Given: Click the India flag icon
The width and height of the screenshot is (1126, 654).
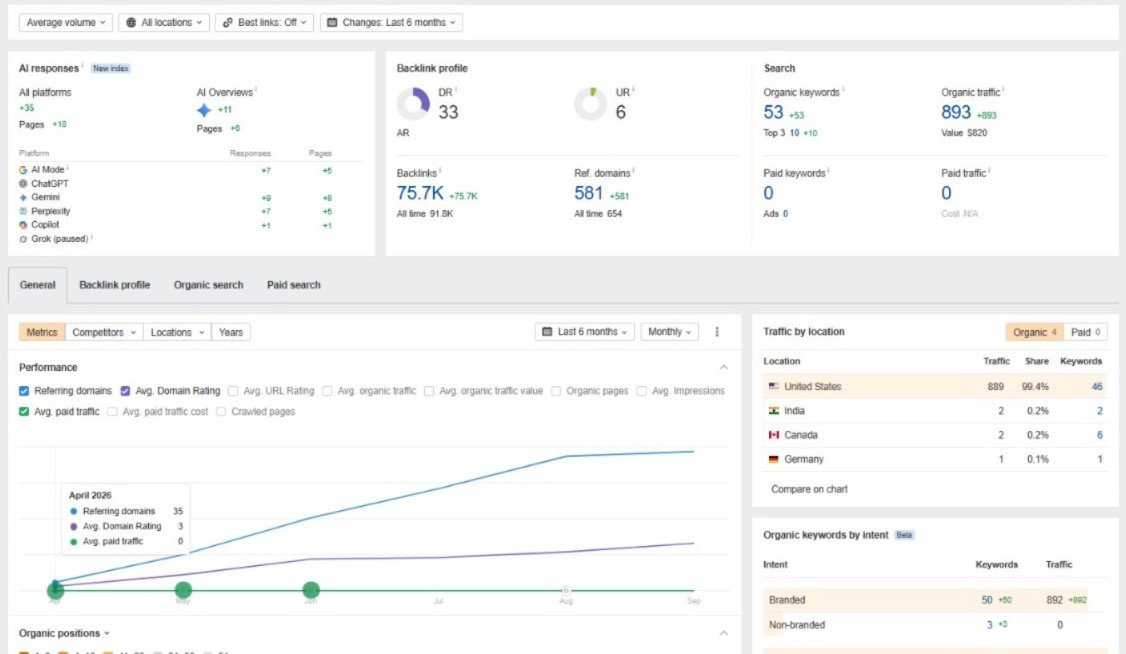Looking at the screenshot, I should pyautogui.click(x=773, y=411).
